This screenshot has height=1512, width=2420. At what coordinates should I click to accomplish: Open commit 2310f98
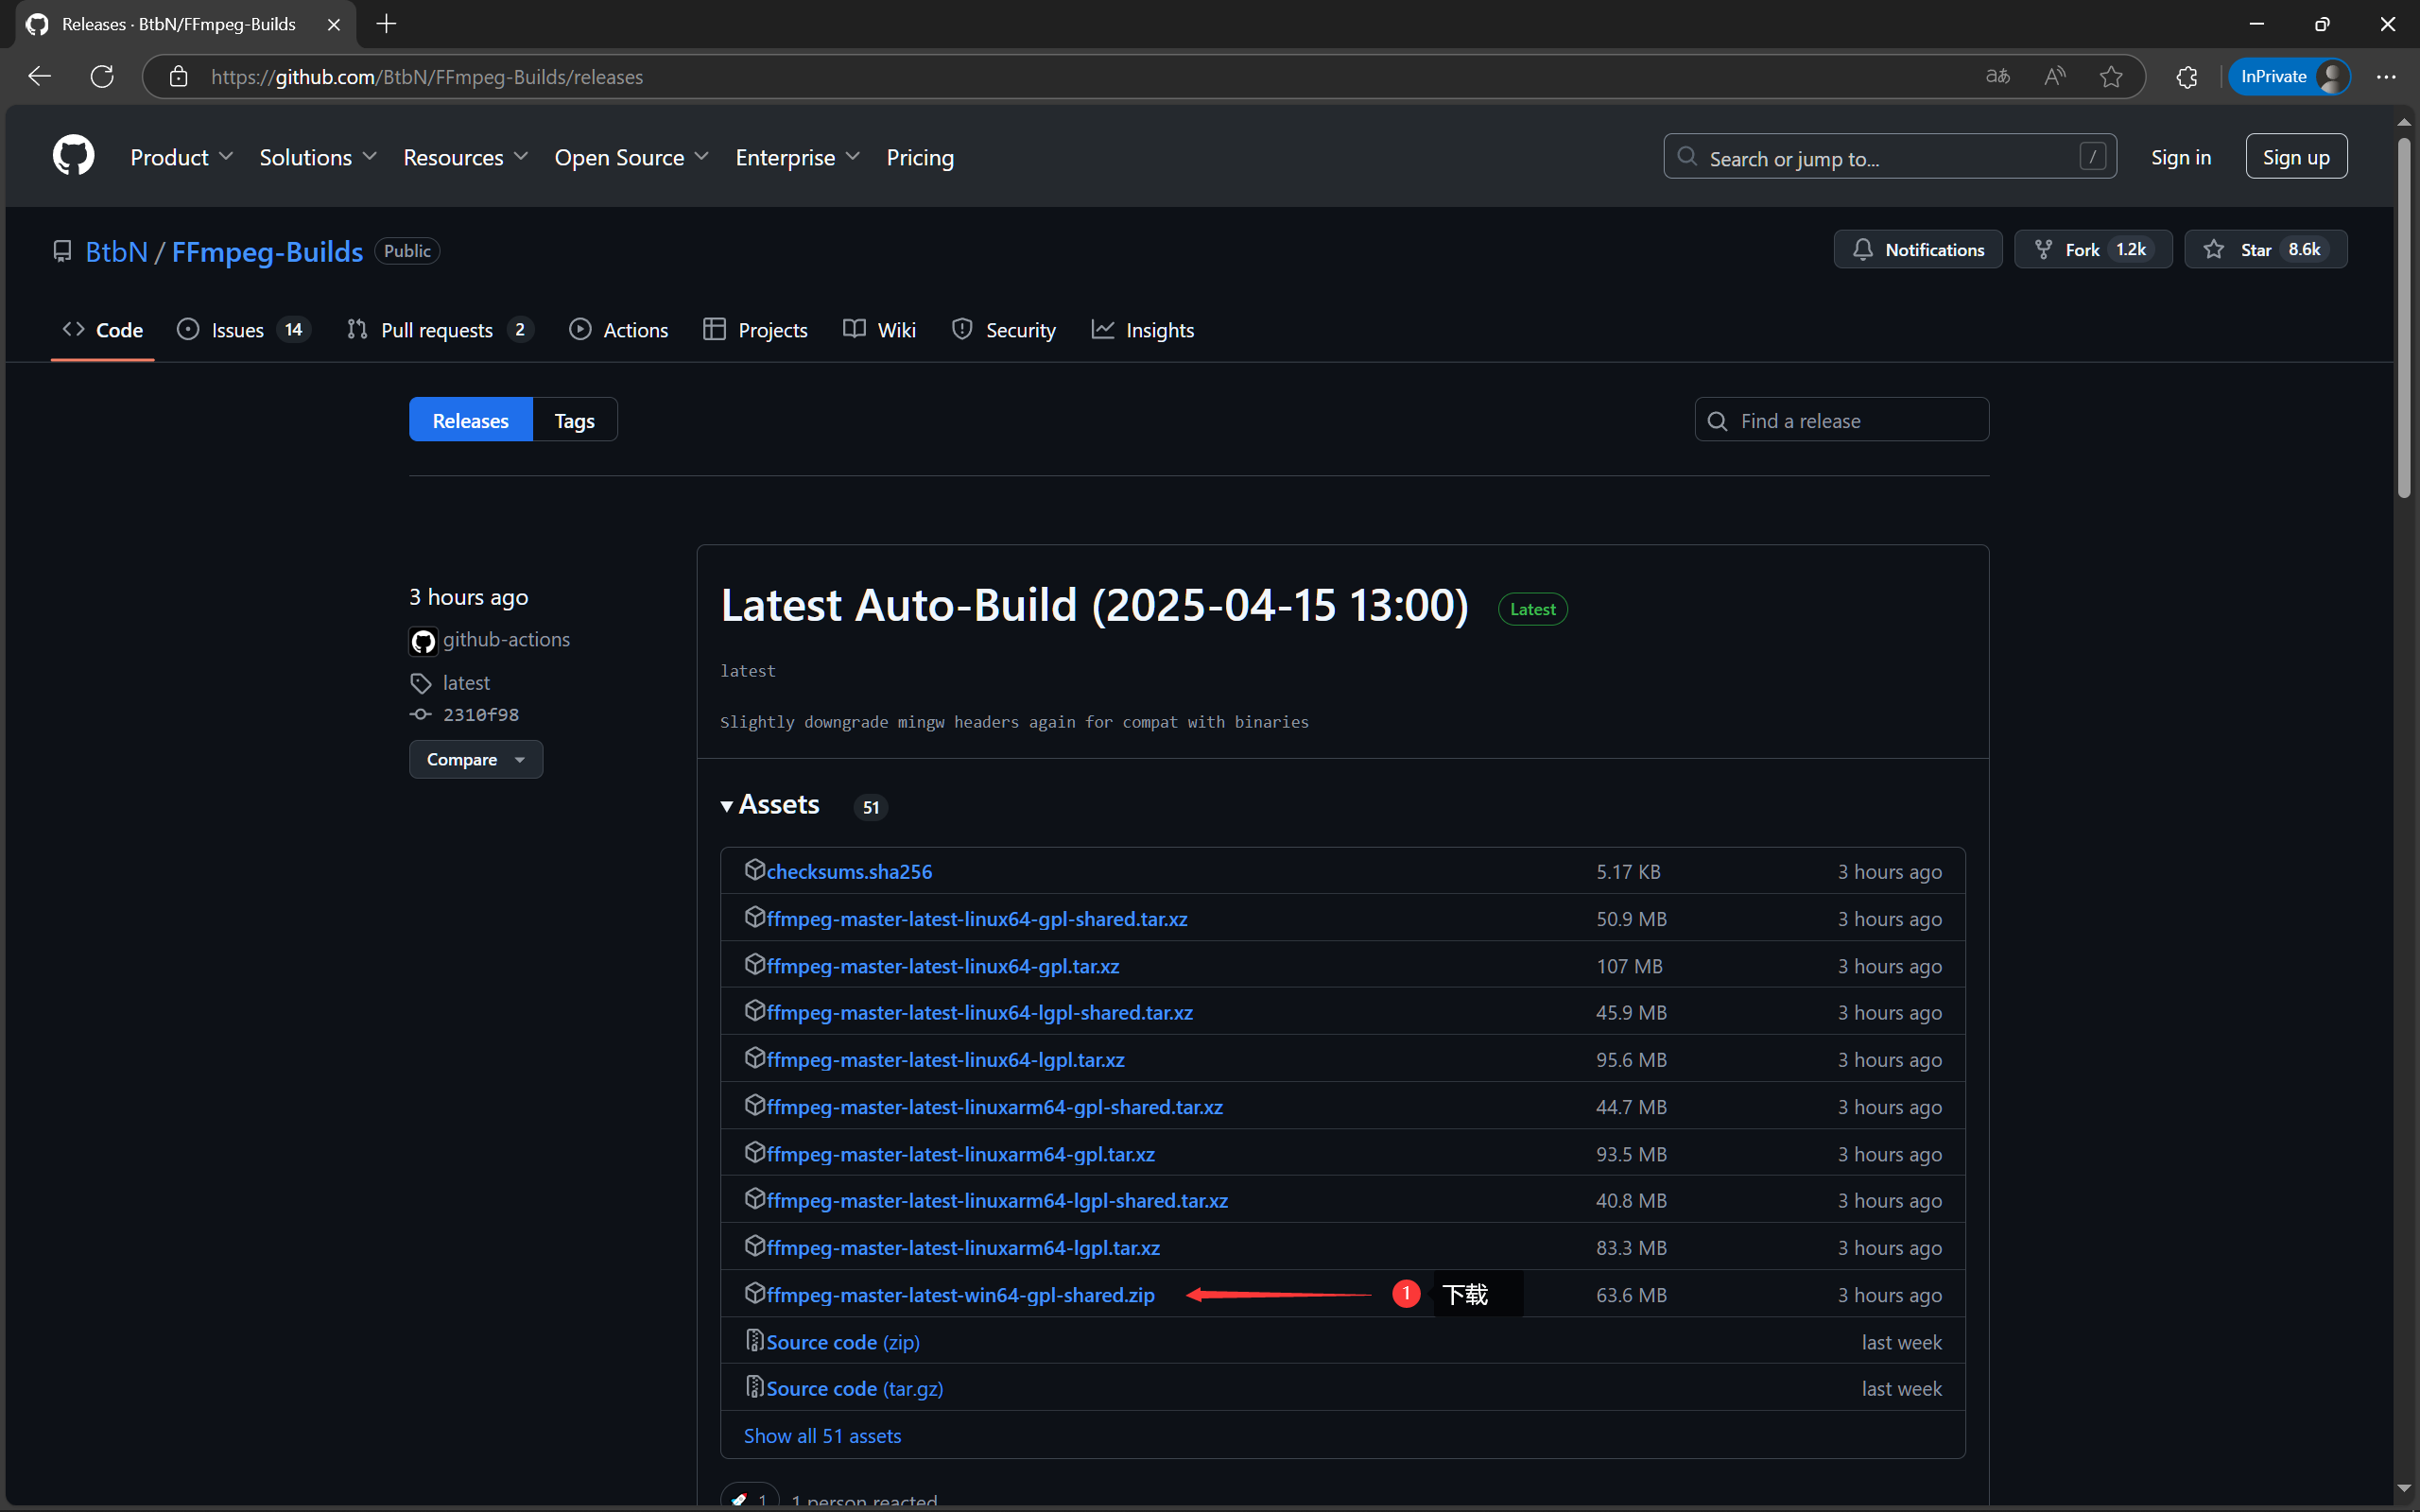(x=481, y=714)
